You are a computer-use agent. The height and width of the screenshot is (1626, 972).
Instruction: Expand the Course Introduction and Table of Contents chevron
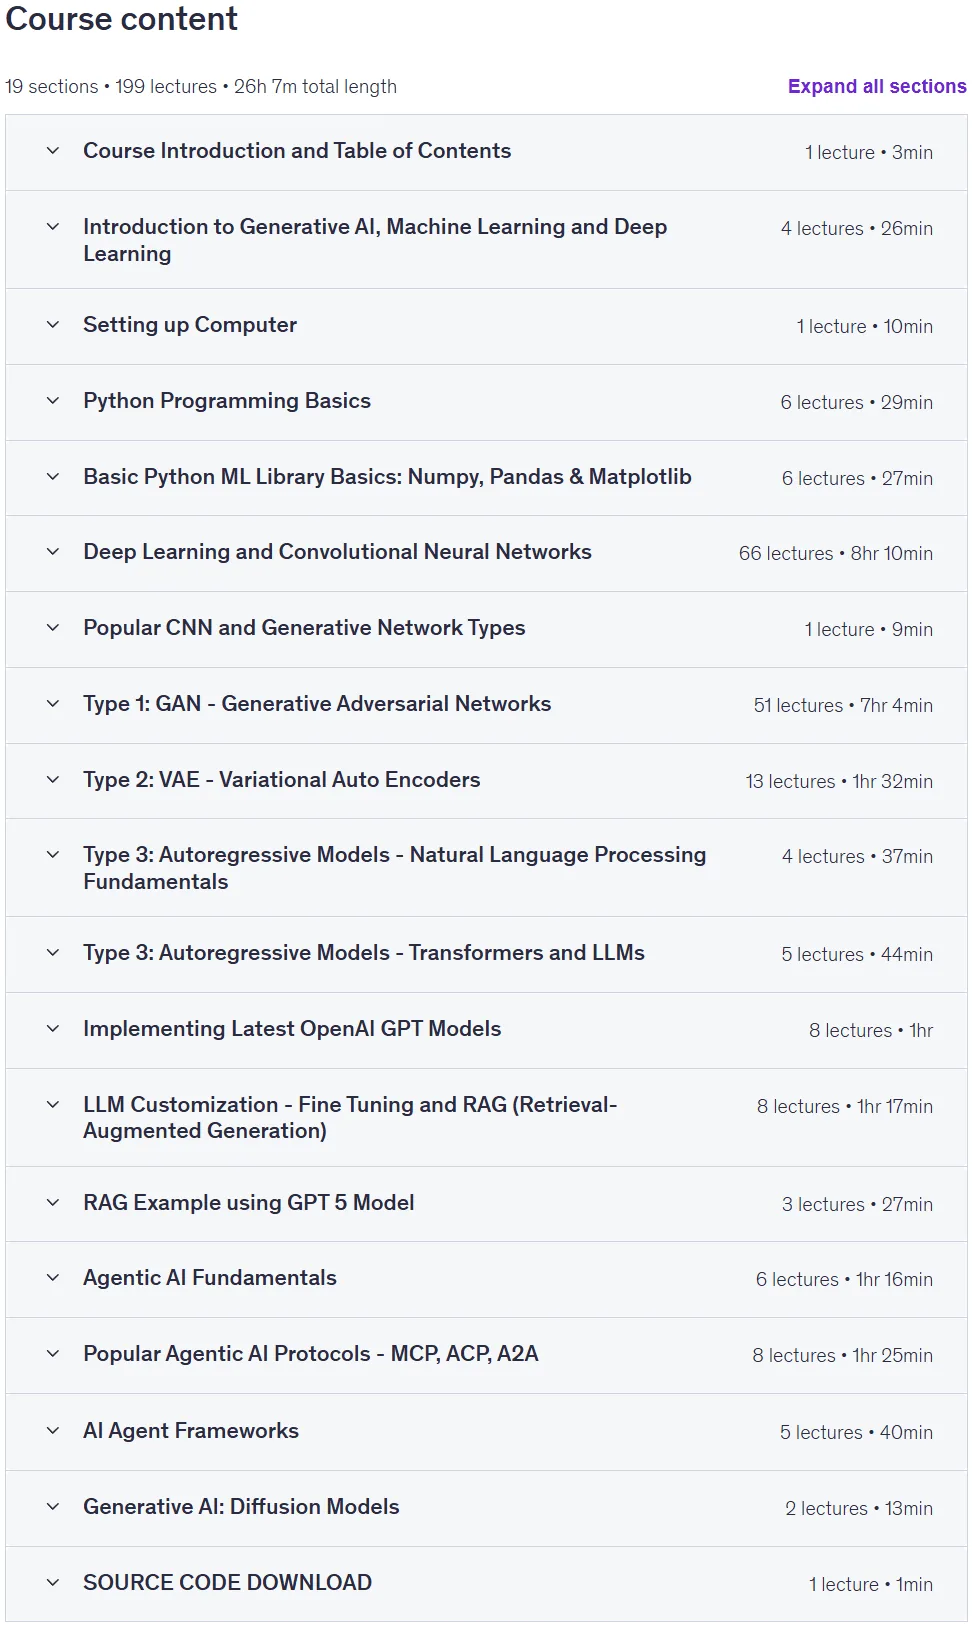(53, 151)
